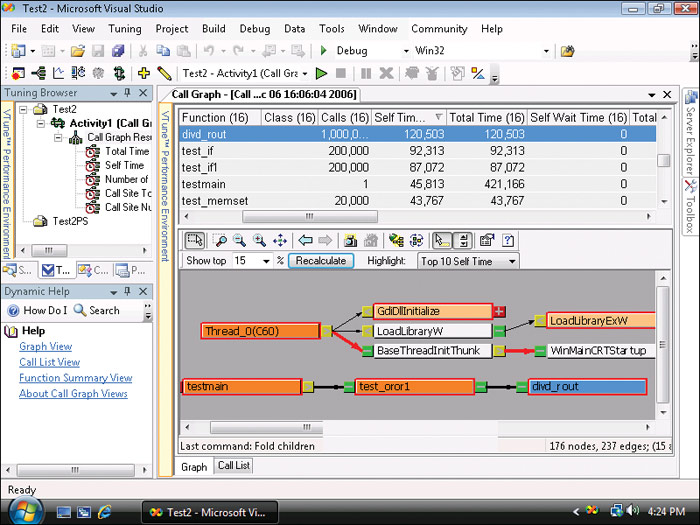Sort by the Self Time column header
Screen dimensions: 700x525
click(409, 117)
